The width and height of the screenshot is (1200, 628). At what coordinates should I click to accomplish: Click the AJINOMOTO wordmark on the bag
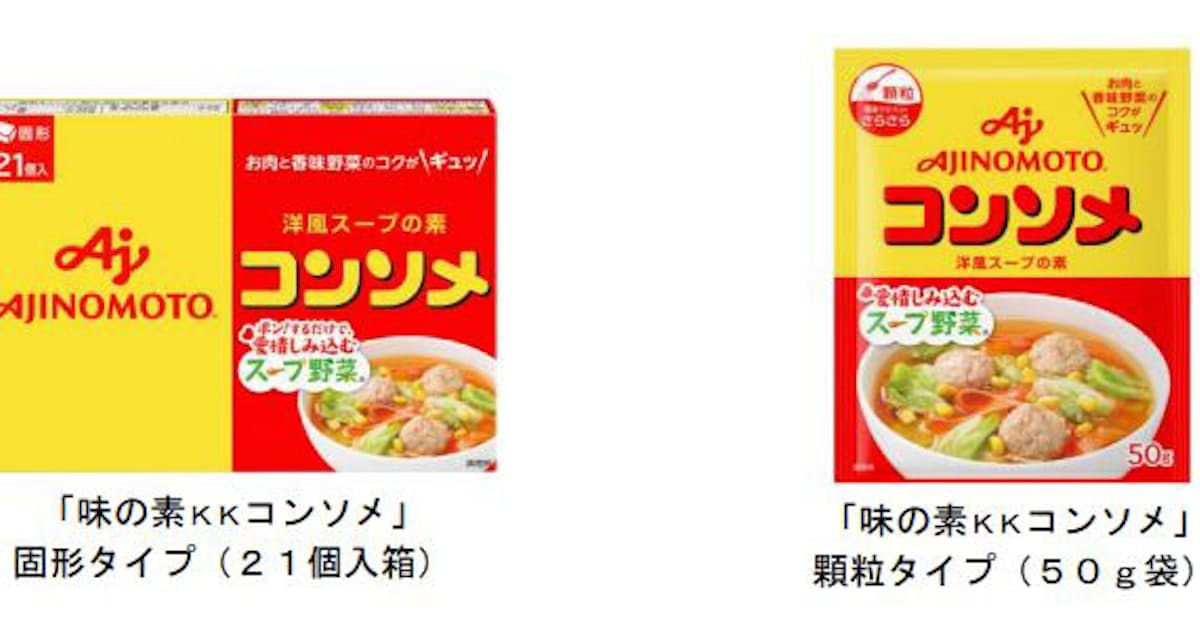[x=1011, y=160]
